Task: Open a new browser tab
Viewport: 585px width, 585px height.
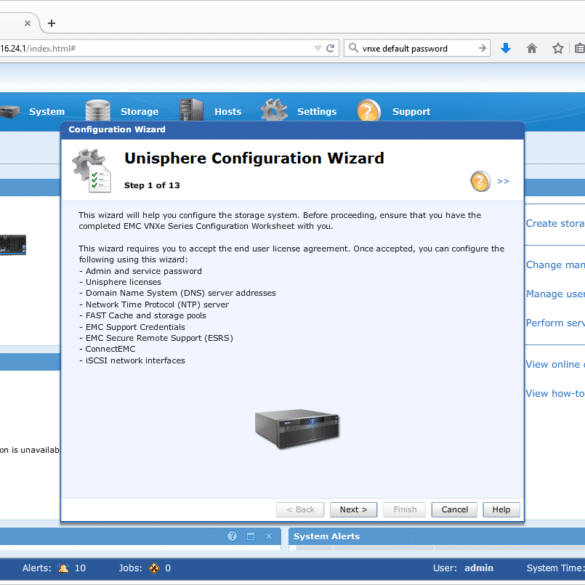Action: [51, 23]
